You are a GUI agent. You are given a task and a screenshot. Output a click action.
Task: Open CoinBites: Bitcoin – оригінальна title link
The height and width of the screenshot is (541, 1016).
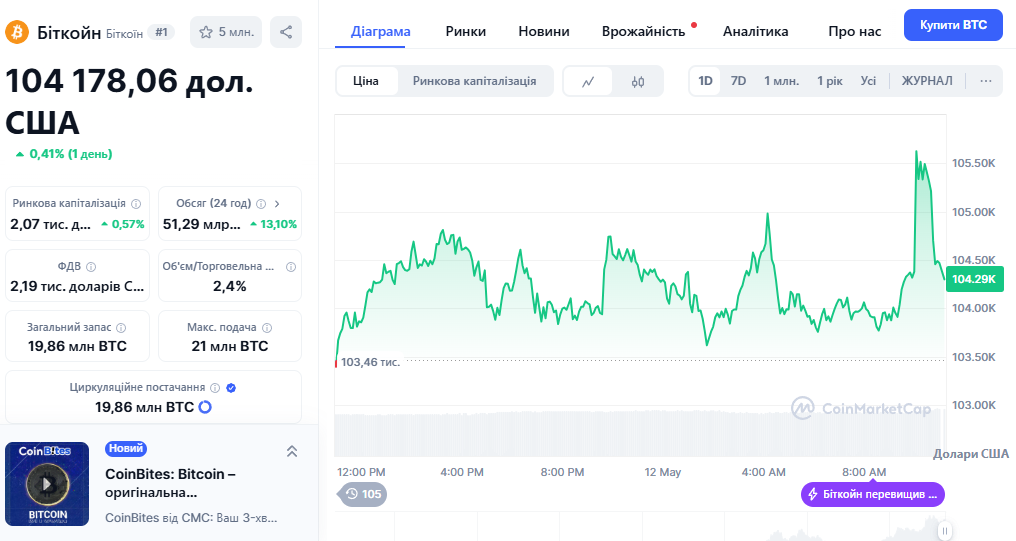(170, 483)
